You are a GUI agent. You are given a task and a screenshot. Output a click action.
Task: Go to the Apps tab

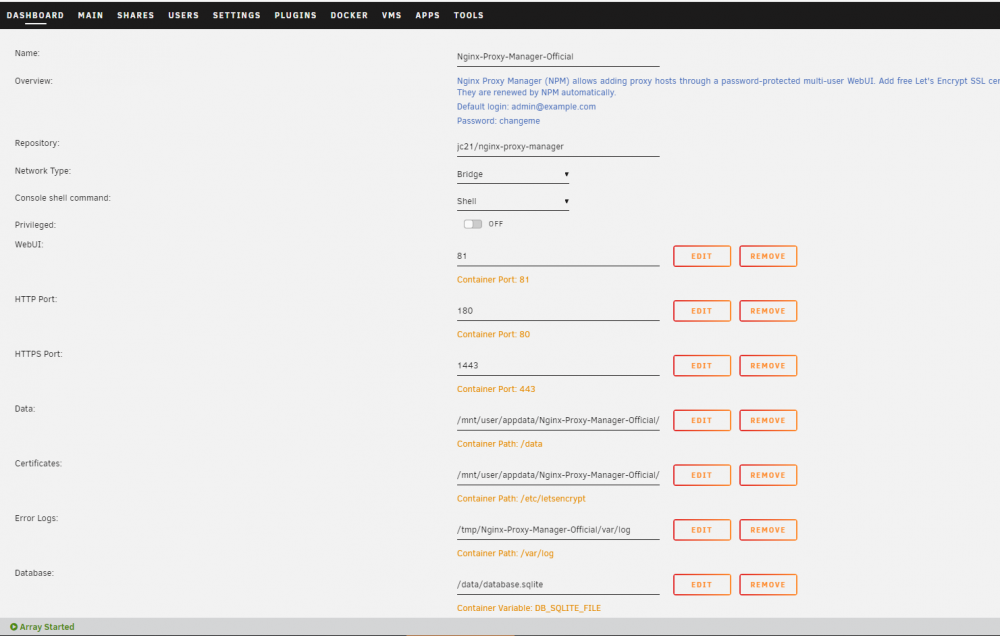(427, 15)
